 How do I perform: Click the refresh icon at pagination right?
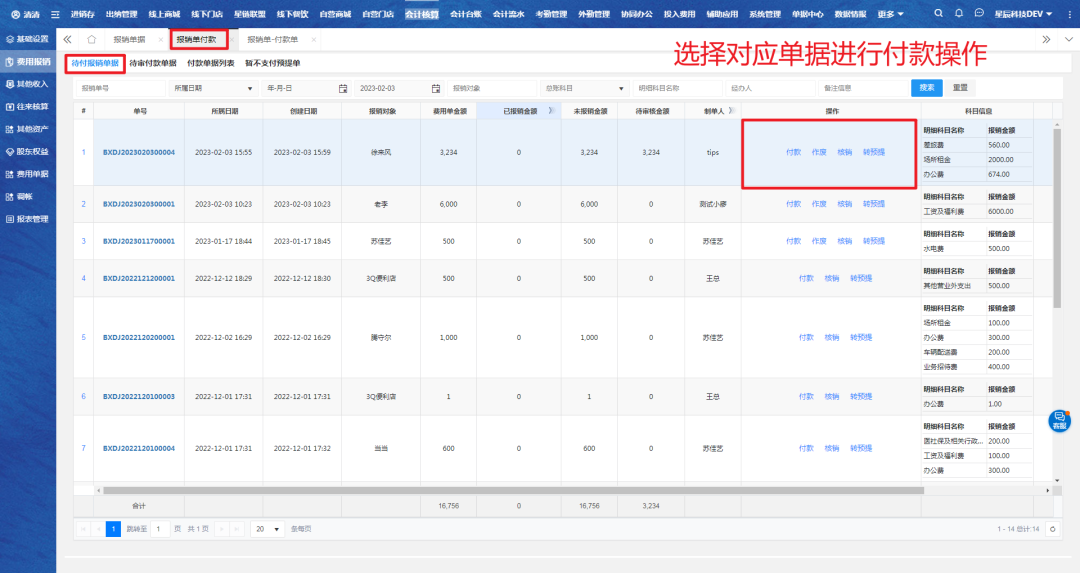tap(1053, 529)
